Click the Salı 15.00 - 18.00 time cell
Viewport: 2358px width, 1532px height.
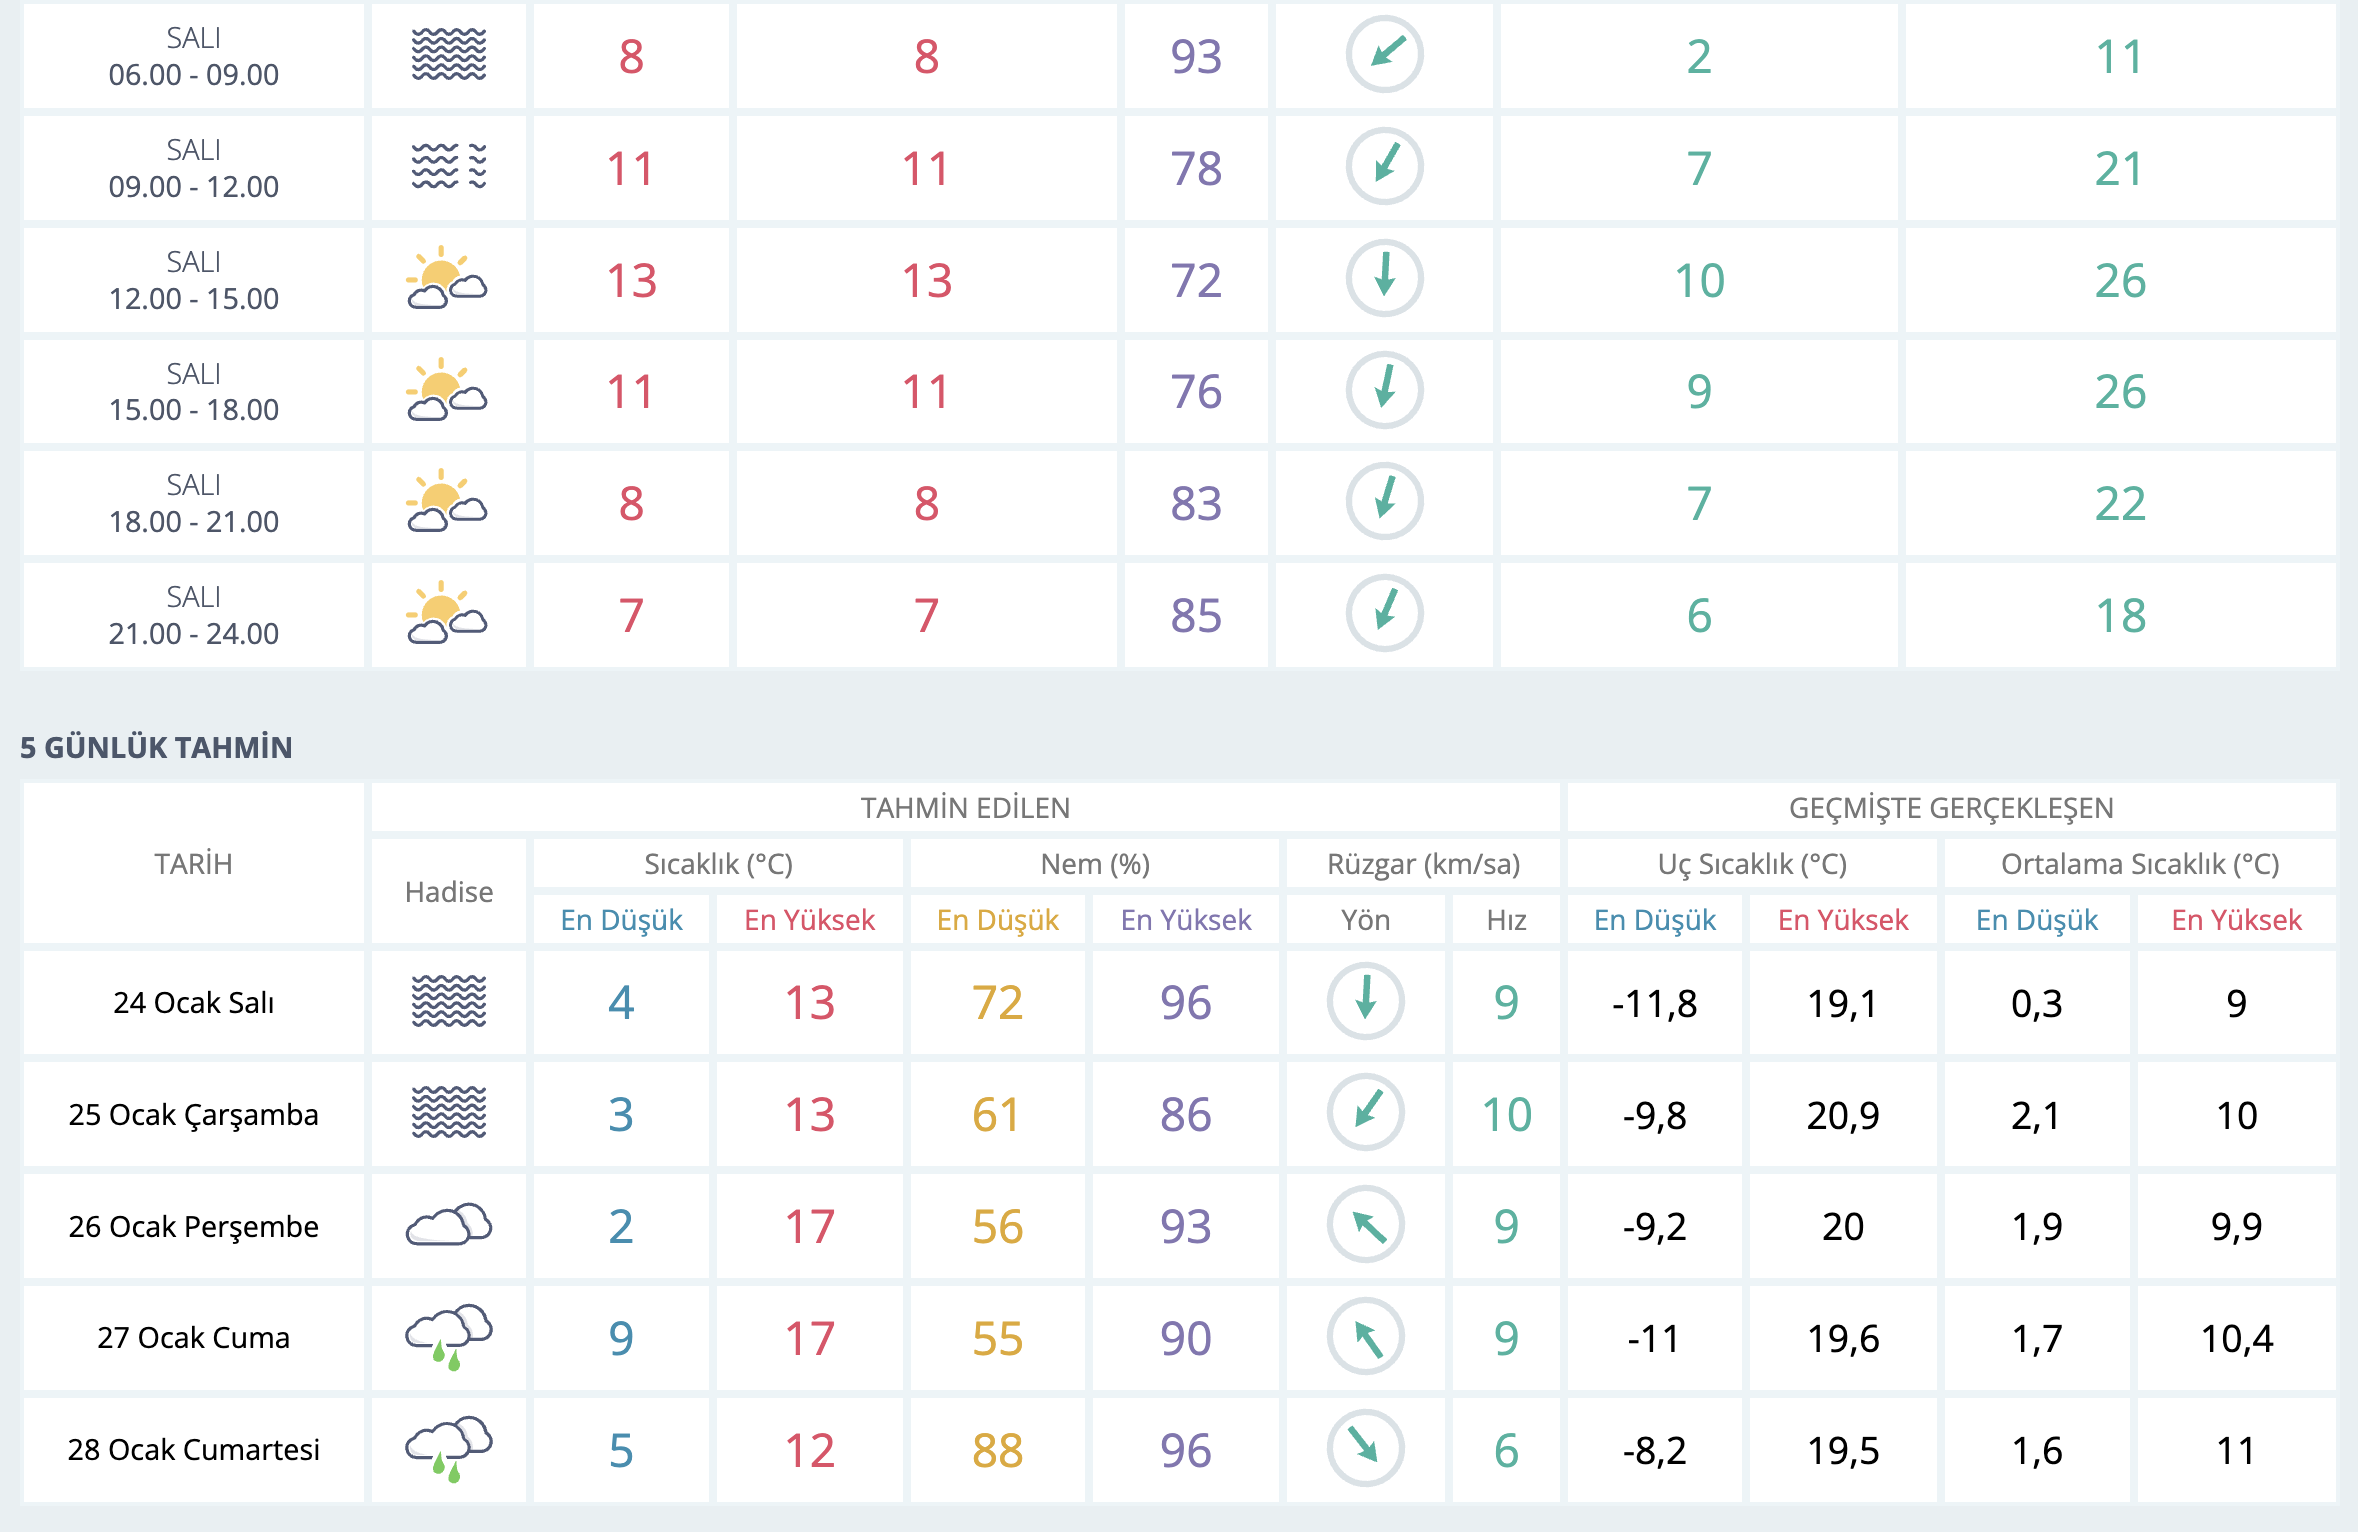(x=193, y=391)
